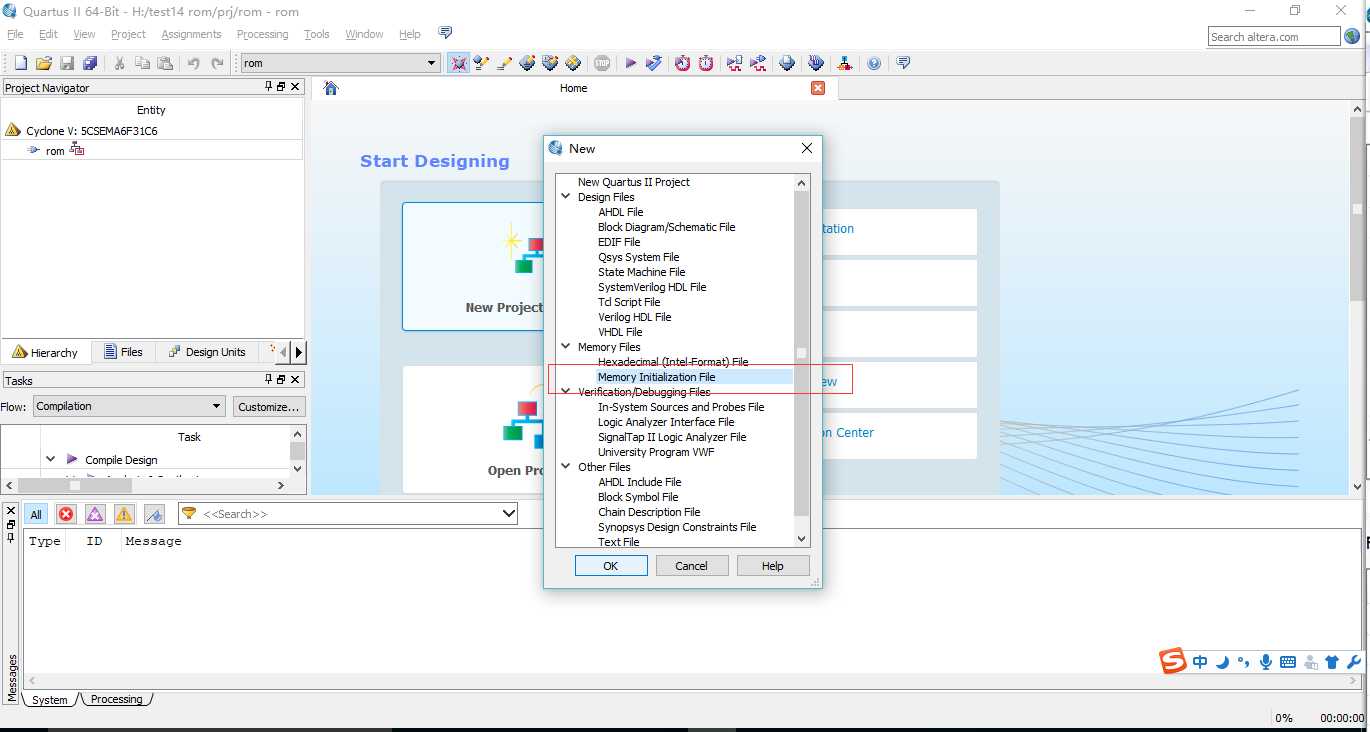Collapse the Other Files category

click(567, 467)
